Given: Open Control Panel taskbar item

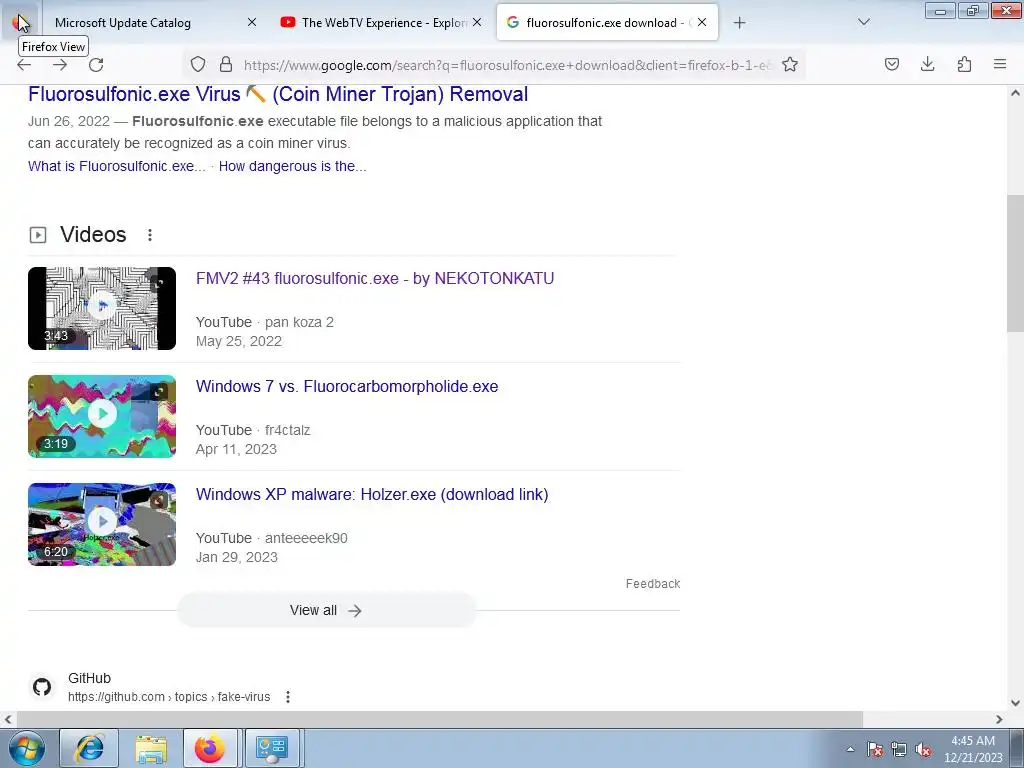Looking at the screenshot, I should click(272, 748).
